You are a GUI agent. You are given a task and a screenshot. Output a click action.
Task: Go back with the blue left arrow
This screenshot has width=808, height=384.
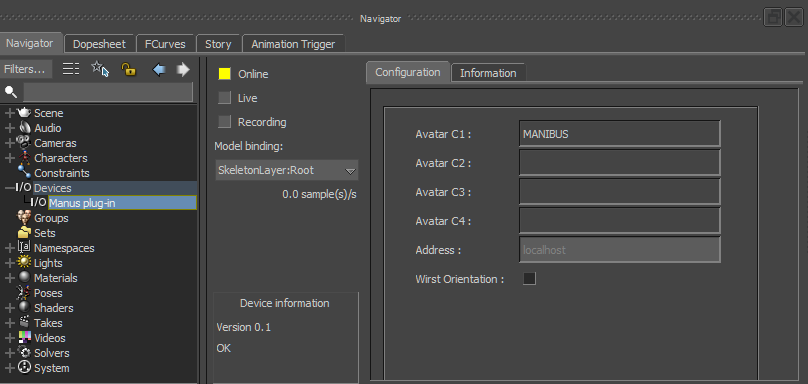(x=159, y=69)
